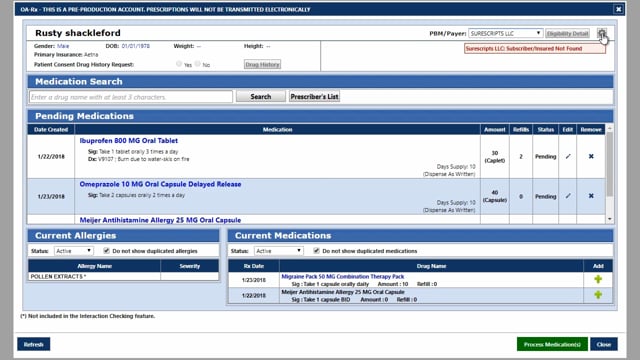Click in the medication search input field
Image resolution: width=640 pixels, height=360 pixels.
131,97
